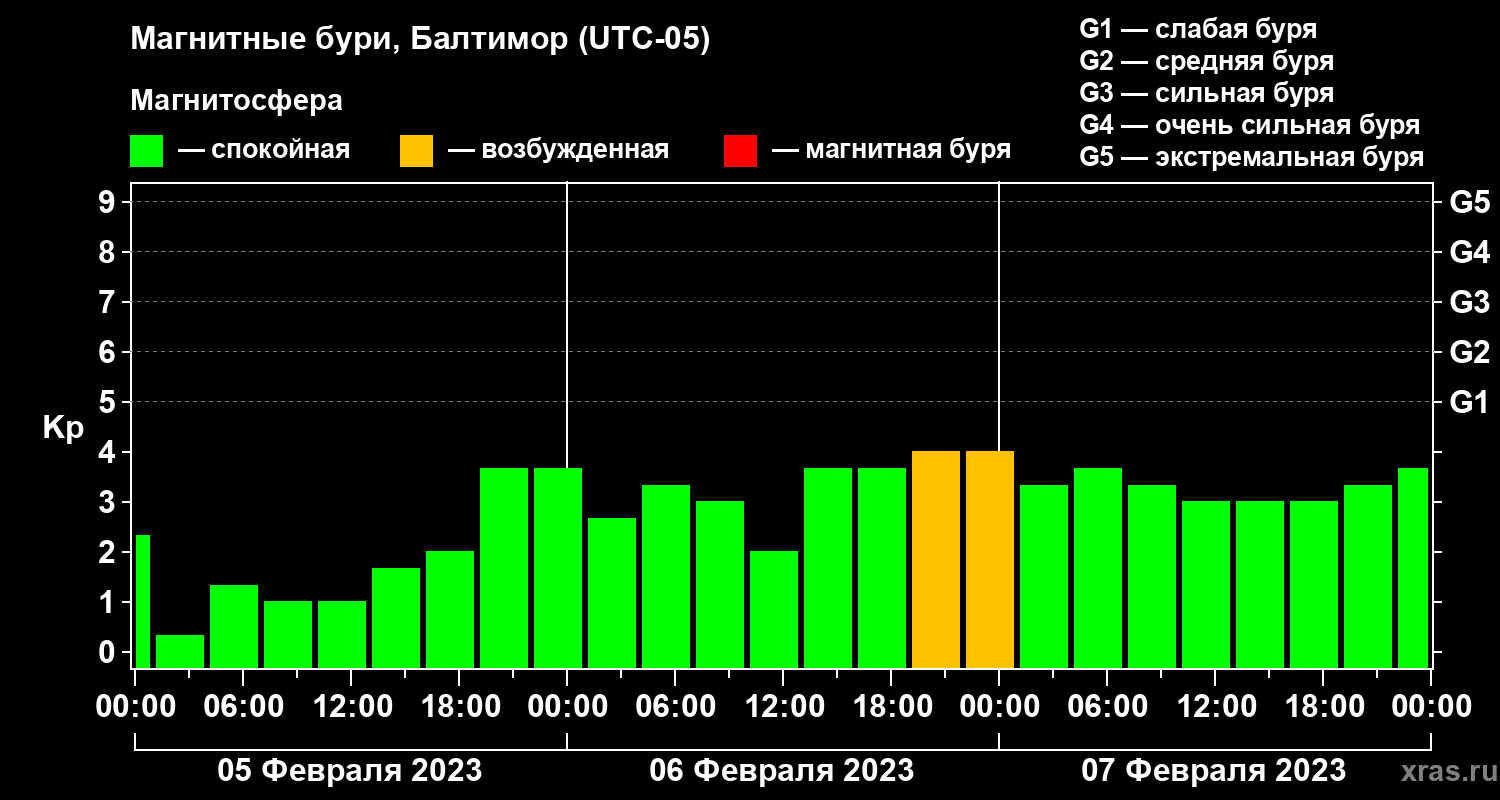
Task: Click the Kp 2 bar above 18:00 on 05 Февраля
Action: tap(450, 609)
